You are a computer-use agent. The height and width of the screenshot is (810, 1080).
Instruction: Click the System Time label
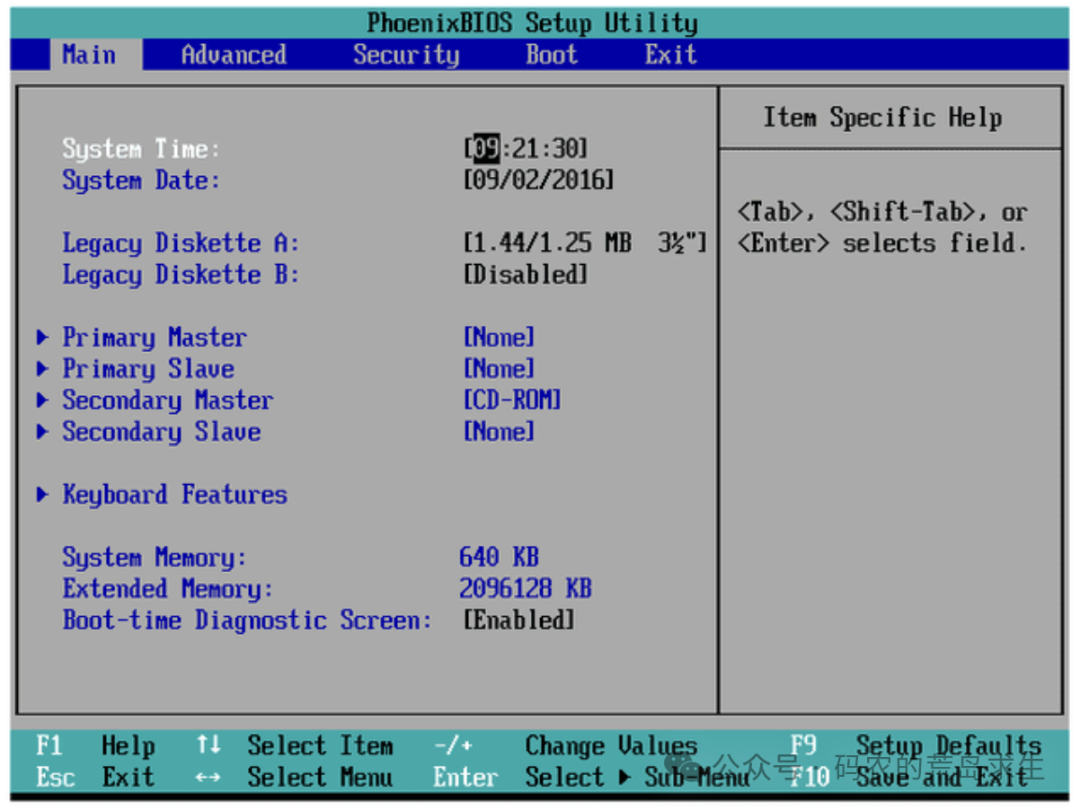pos(141,148)
